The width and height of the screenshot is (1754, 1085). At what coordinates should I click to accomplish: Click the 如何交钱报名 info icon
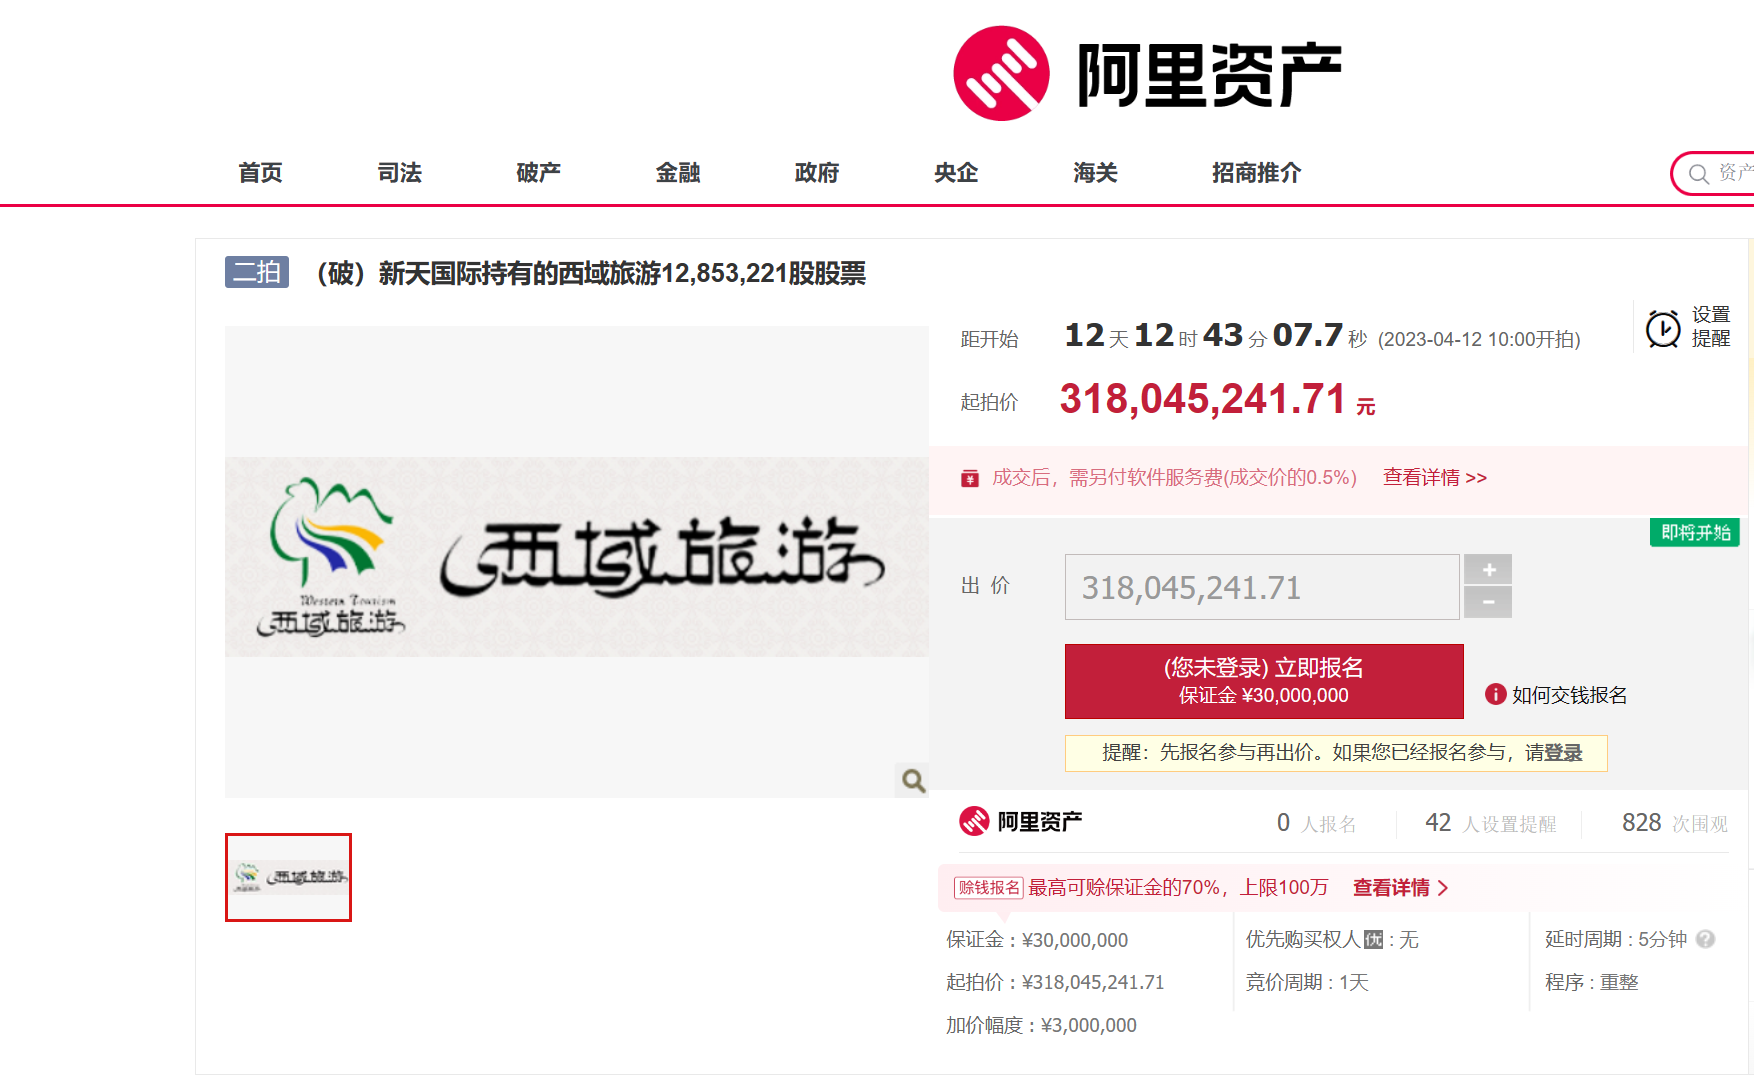click(x=1494, y=694)
